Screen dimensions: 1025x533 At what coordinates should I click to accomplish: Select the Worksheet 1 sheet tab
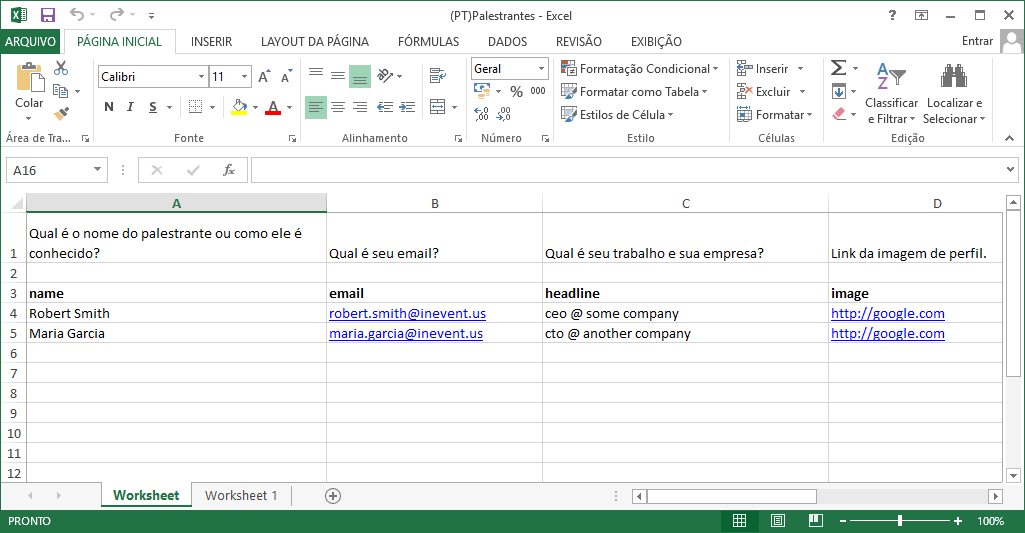click(x=241, y=495)
